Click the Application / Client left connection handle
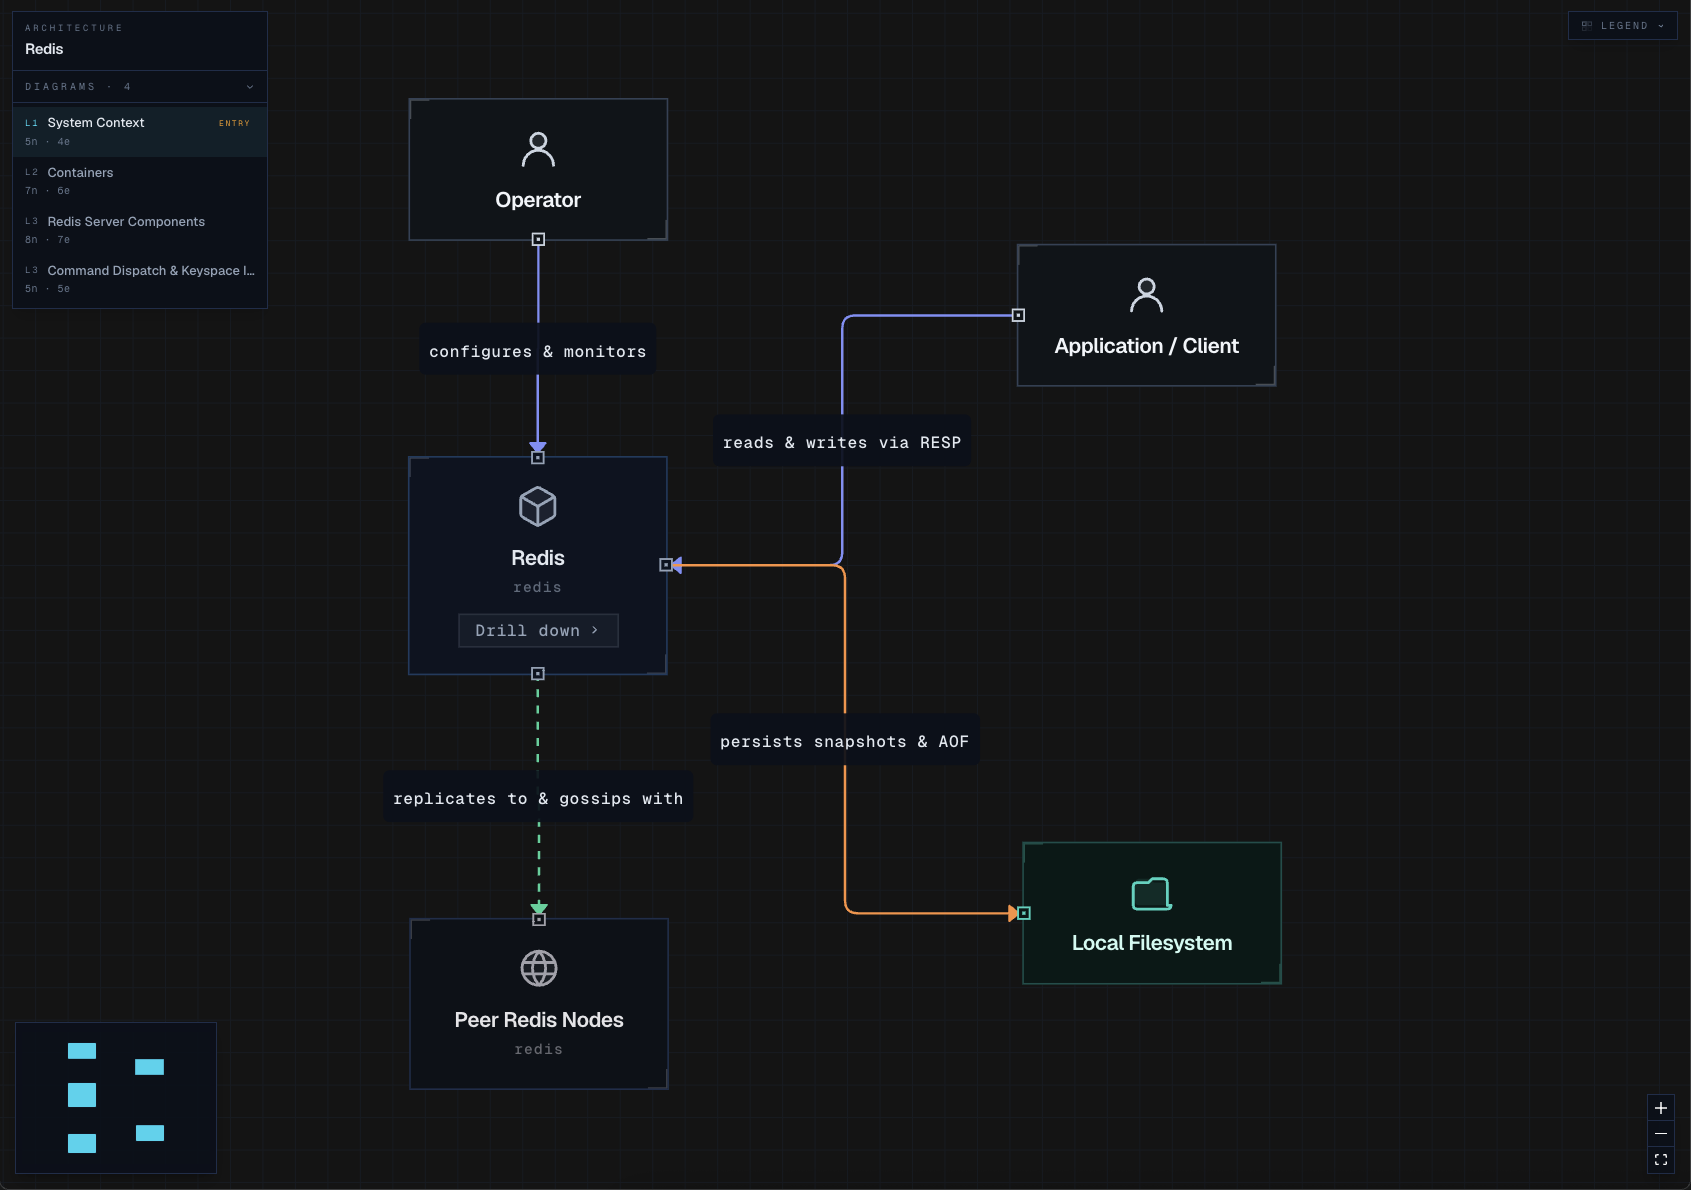 (x=1018, y=315)
